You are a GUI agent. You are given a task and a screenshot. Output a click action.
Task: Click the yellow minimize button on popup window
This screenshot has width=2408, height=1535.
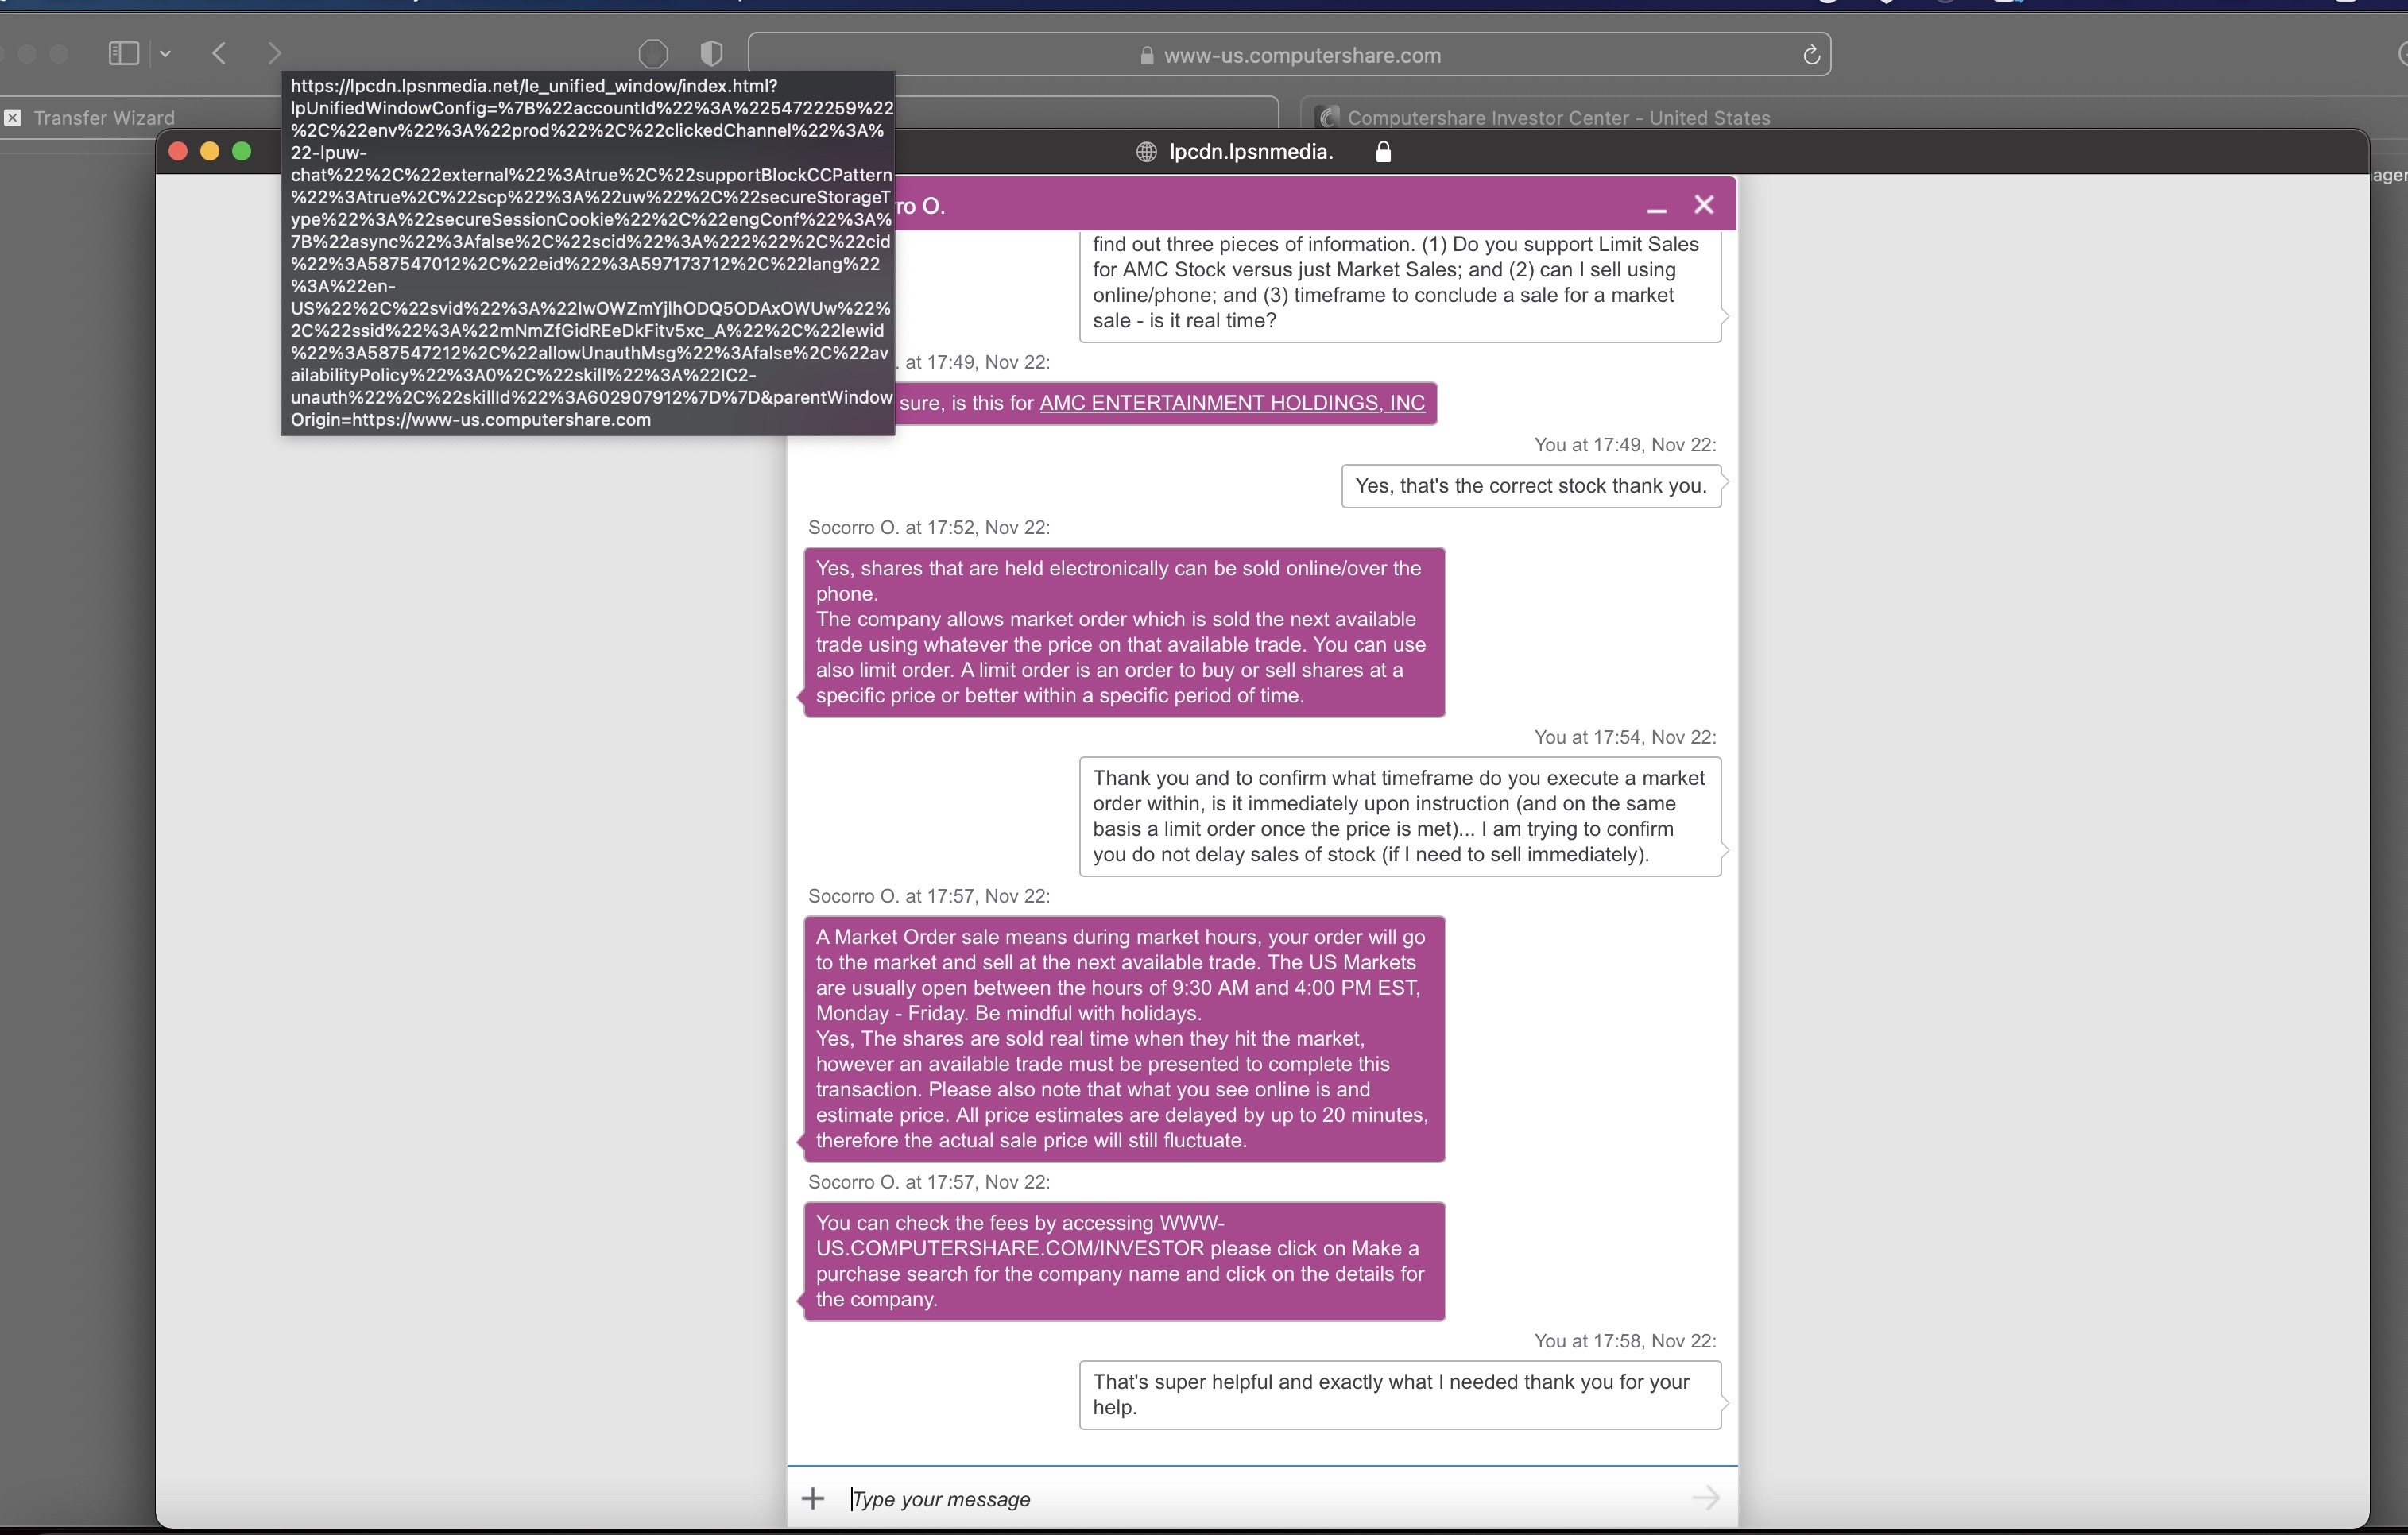coord(209,151)
